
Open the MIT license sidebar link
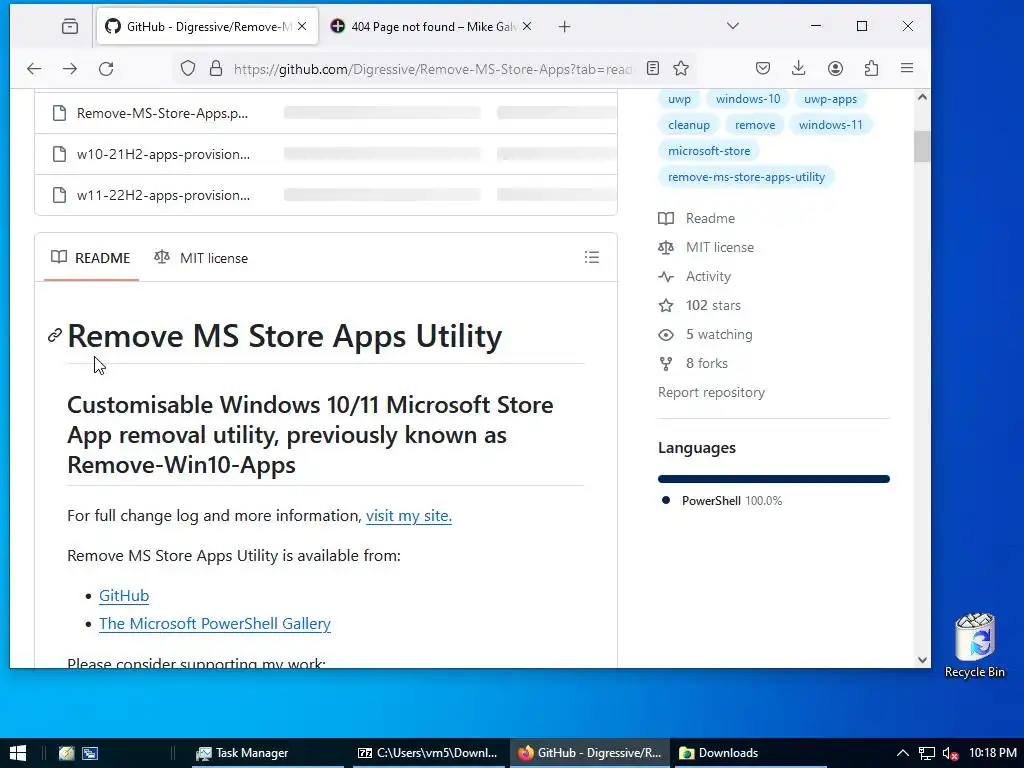[706, 248]
